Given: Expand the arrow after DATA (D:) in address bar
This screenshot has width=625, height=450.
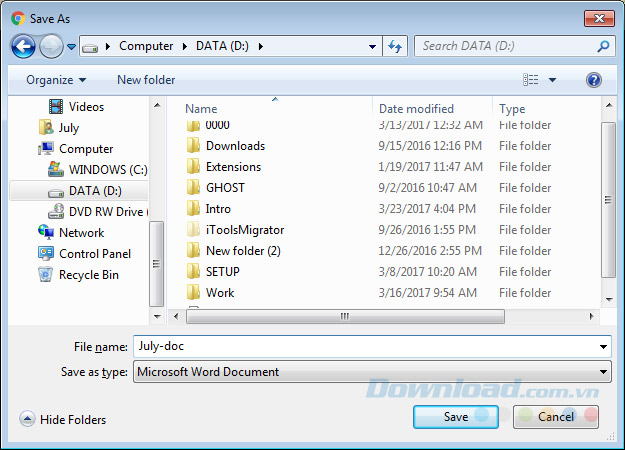Looking at the screenshot, I should (x=261, y=47).
